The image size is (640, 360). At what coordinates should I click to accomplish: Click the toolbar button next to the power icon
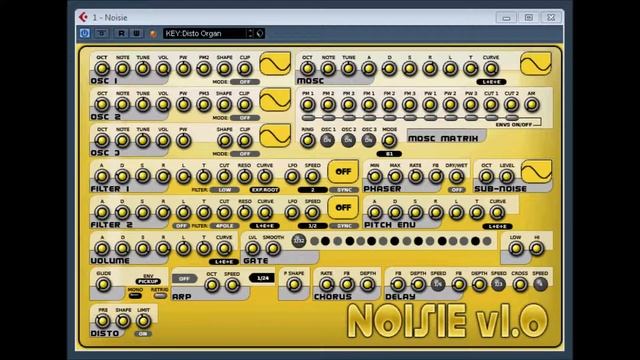[102, 33]
